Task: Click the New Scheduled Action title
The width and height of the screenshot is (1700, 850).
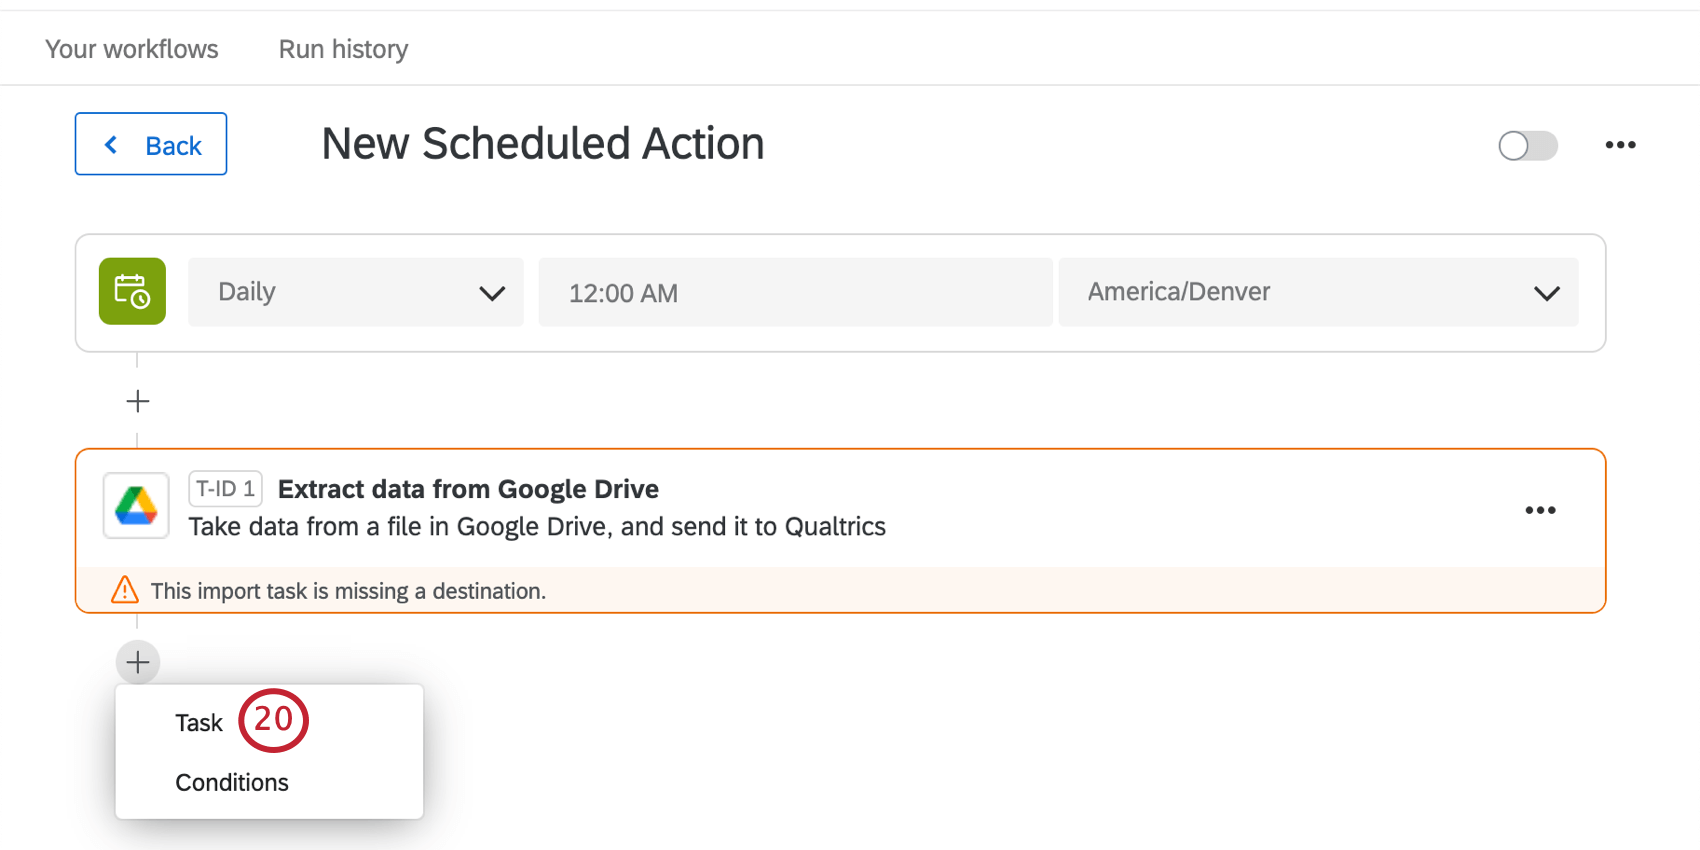Action: point(542,144)
